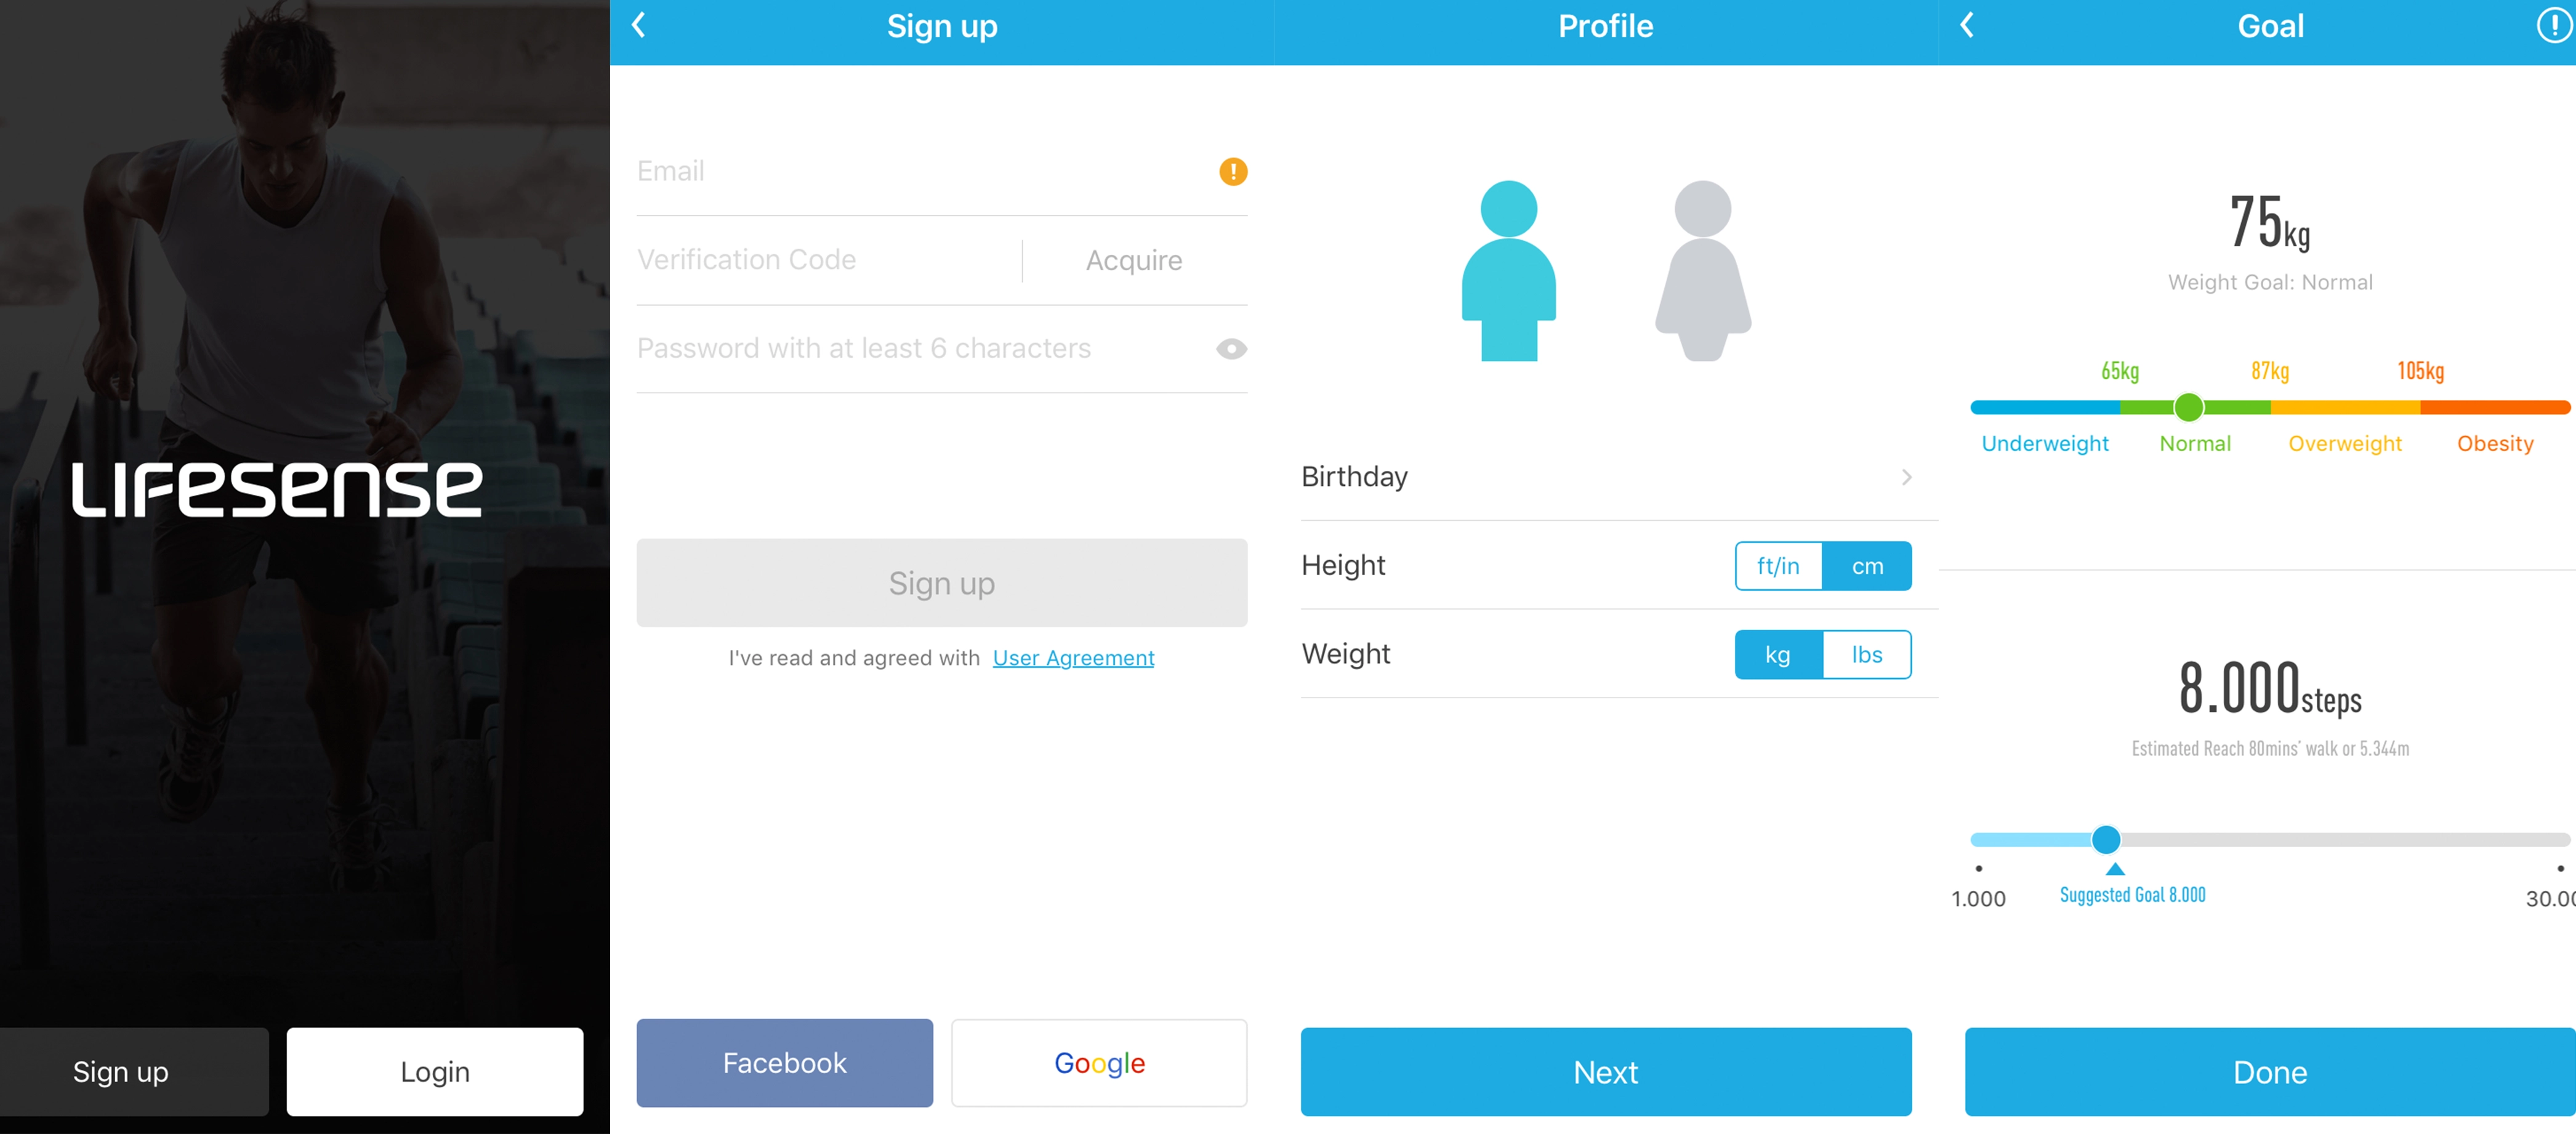Toggle password visibility eye icon
Image resolution: width=2576 pixels, height=1134 pixels.
[1231, 349]
